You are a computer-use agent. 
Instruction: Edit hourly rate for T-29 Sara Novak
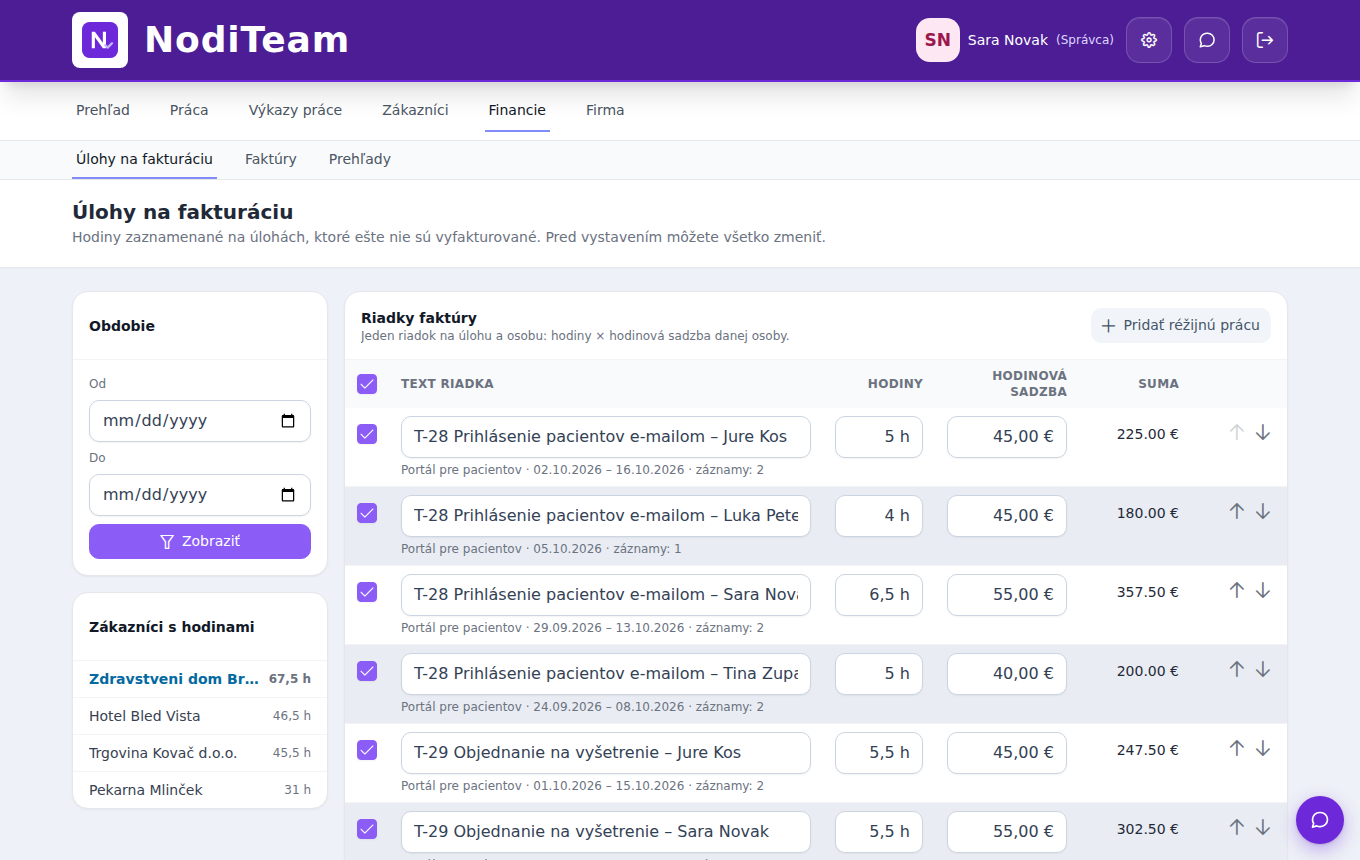point(1007,832)
